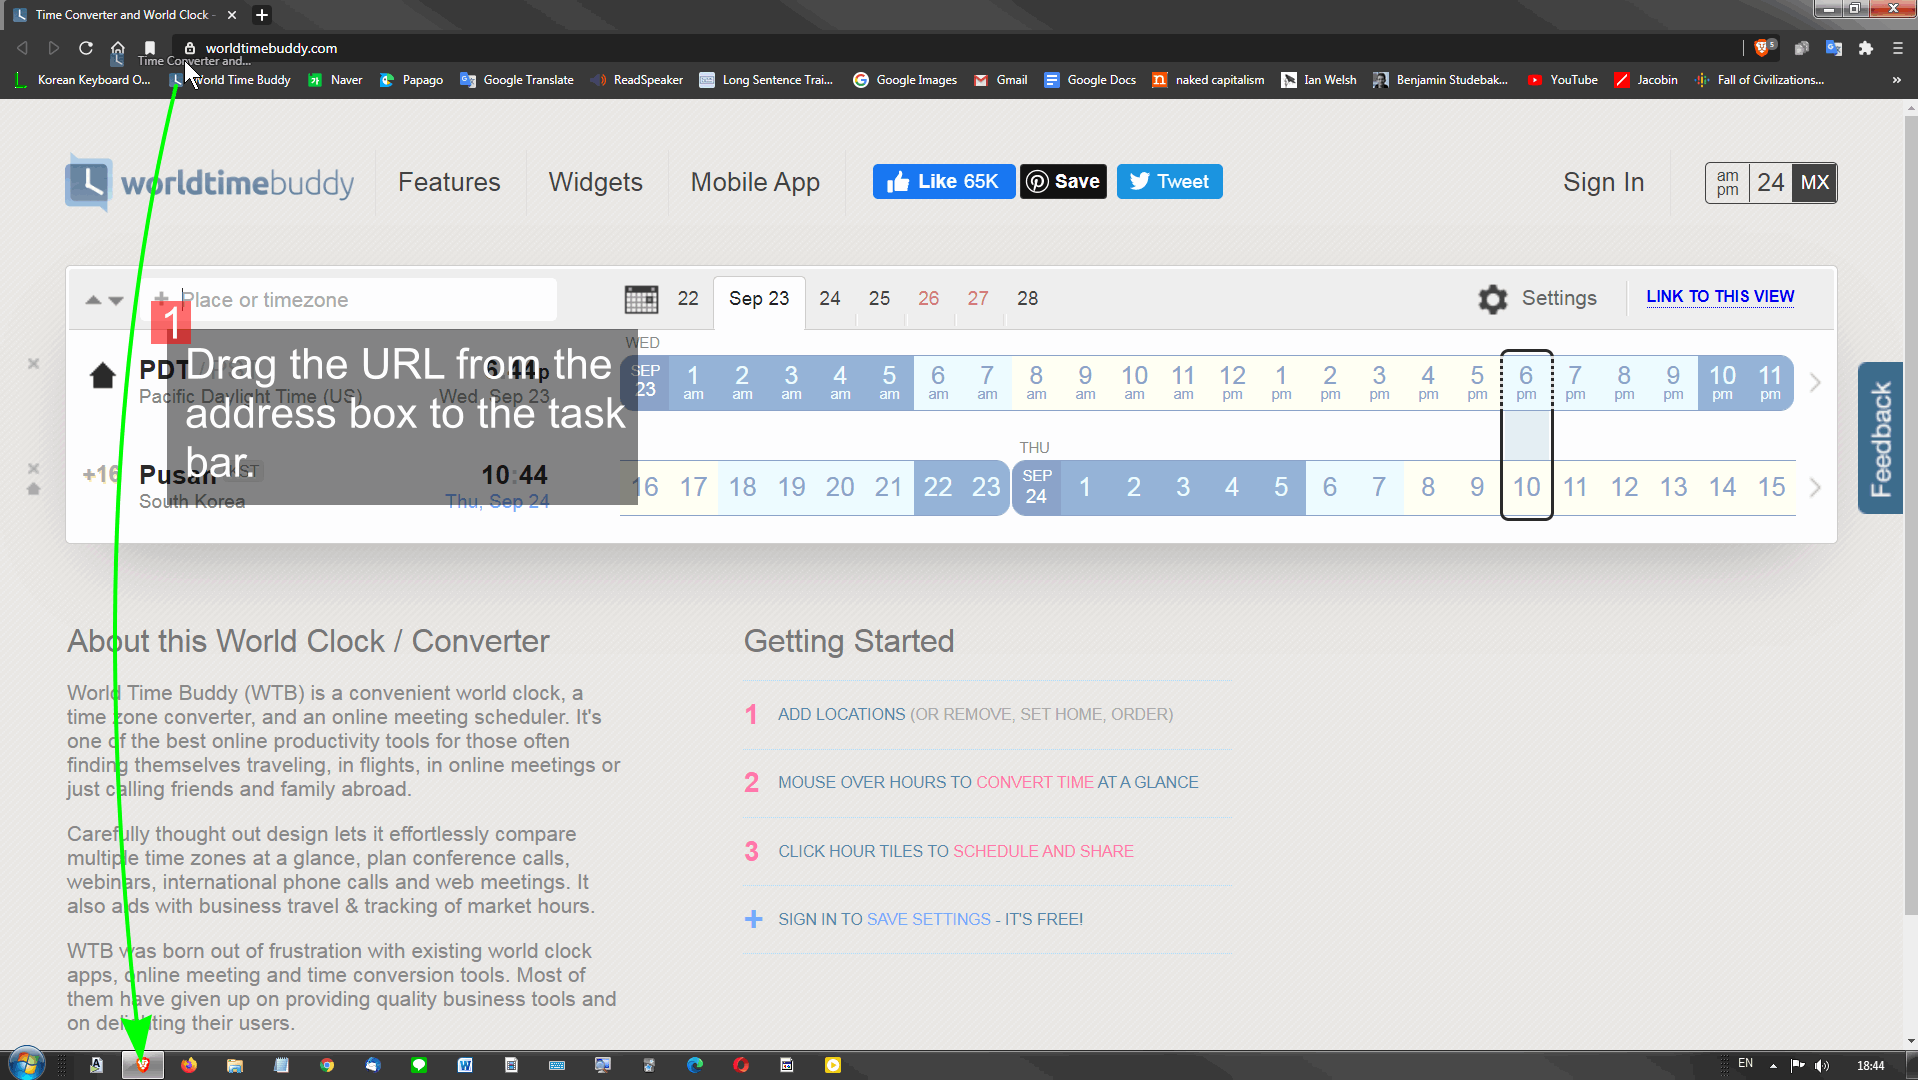Open the green chat app in taskbar

coord(419,1065)
